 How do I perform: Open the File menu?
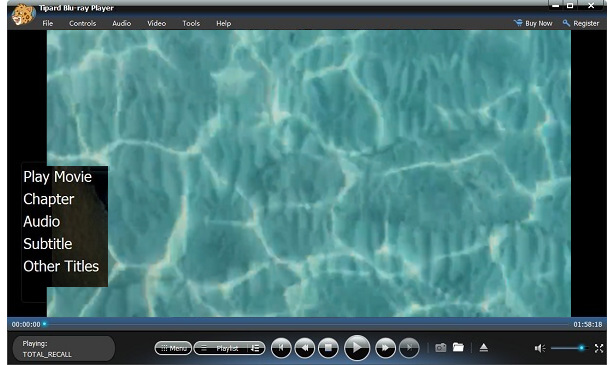click(48, 23)
